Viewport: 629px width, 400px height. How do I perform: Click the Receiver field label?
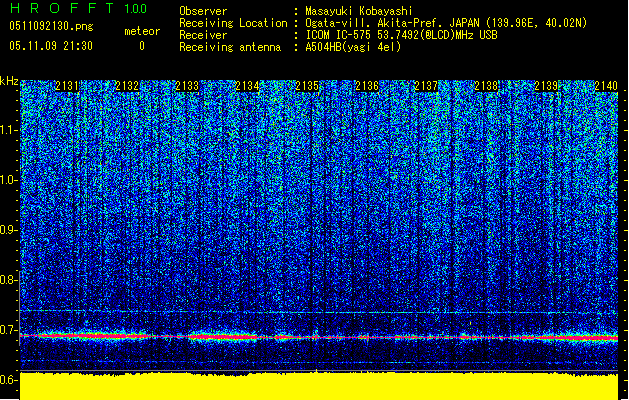click(203, 35)
